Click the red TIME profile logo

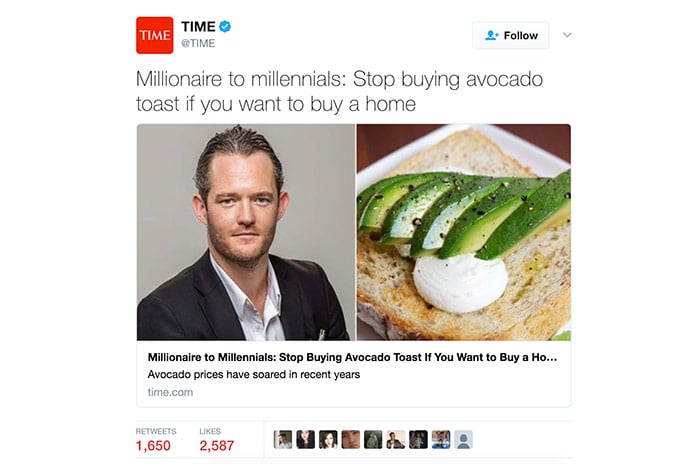click(x=154, y=35)
